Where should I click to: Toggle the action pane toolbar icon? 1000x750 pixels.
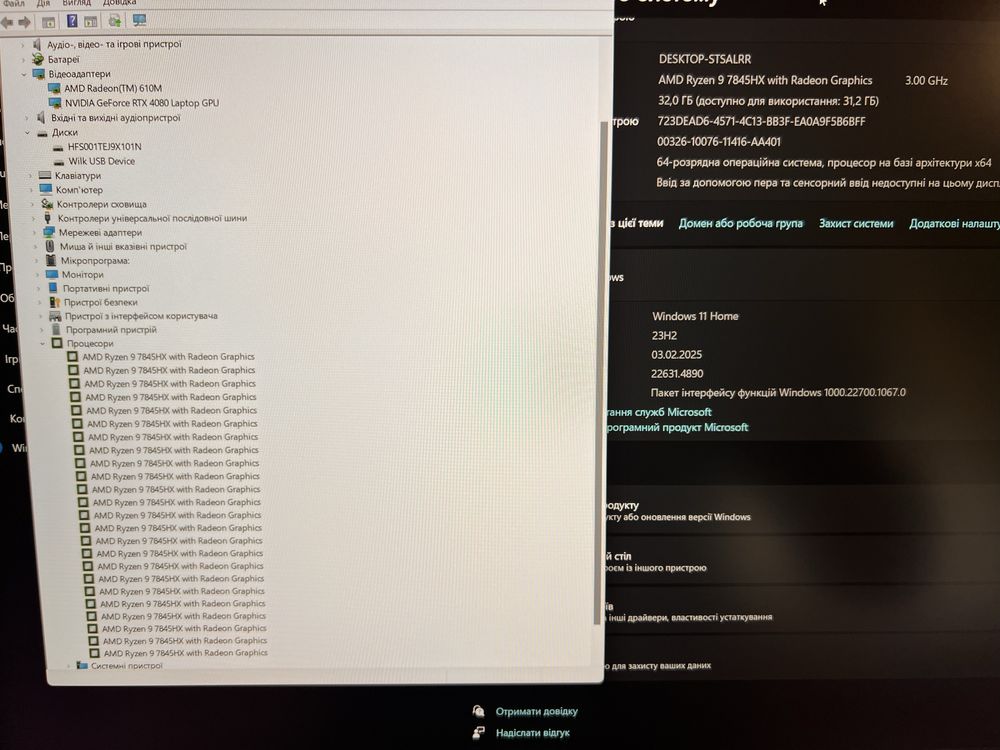[x=91, y=22]
